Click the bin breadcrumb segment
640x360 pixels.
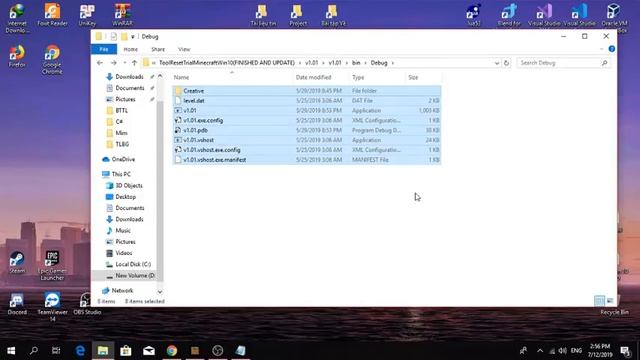pos(356,63)
